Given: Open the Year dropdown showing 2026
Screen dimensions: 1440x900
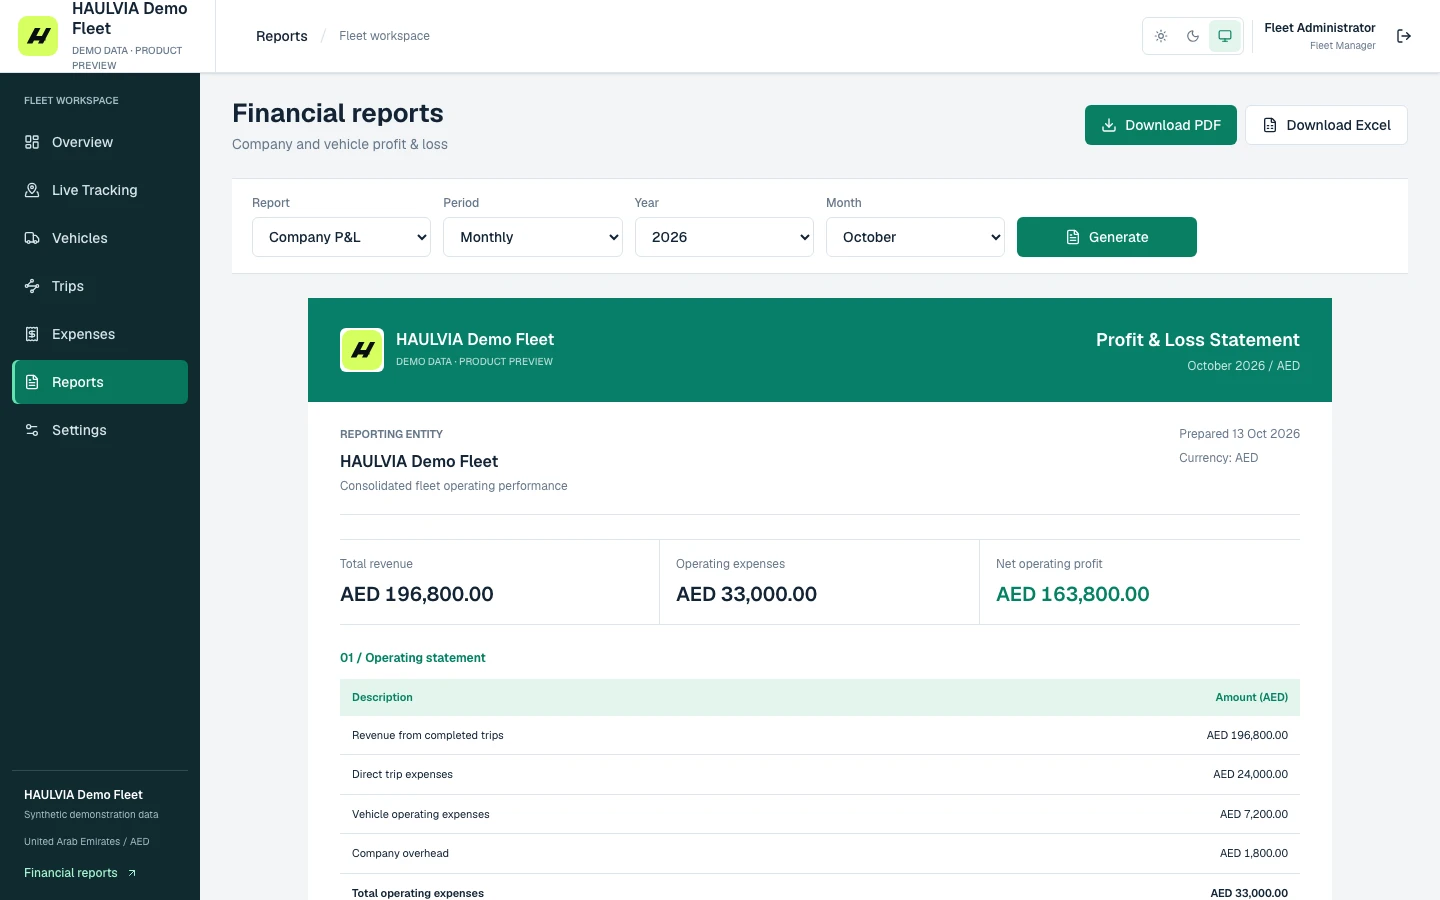Looking at the screenshot, I should click(724, 237).
